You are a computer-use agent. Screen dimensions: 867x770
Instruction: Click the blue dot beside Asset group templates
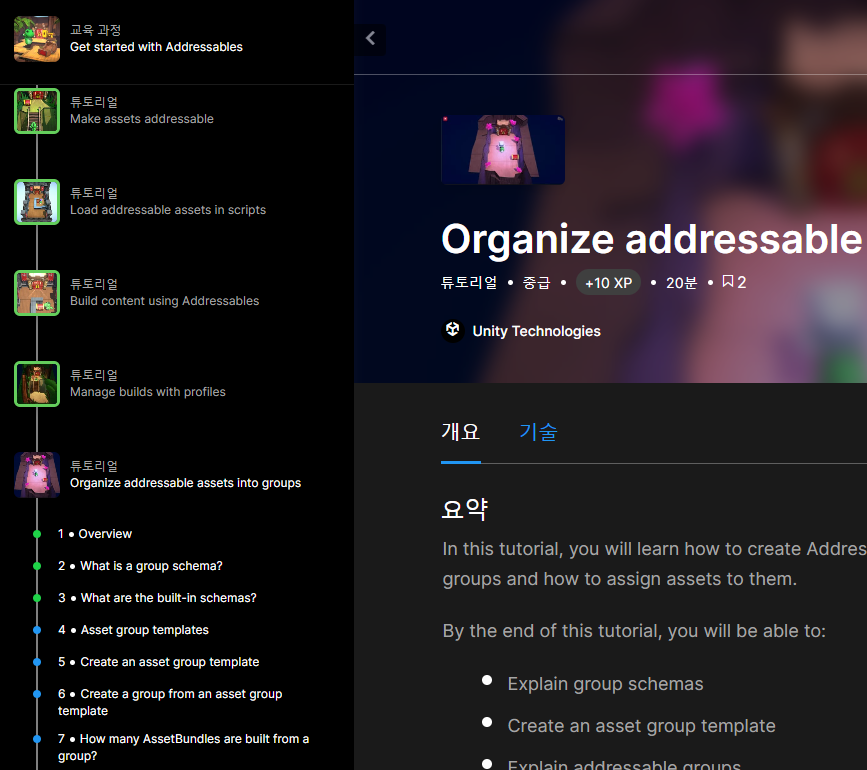pos(37,630)
